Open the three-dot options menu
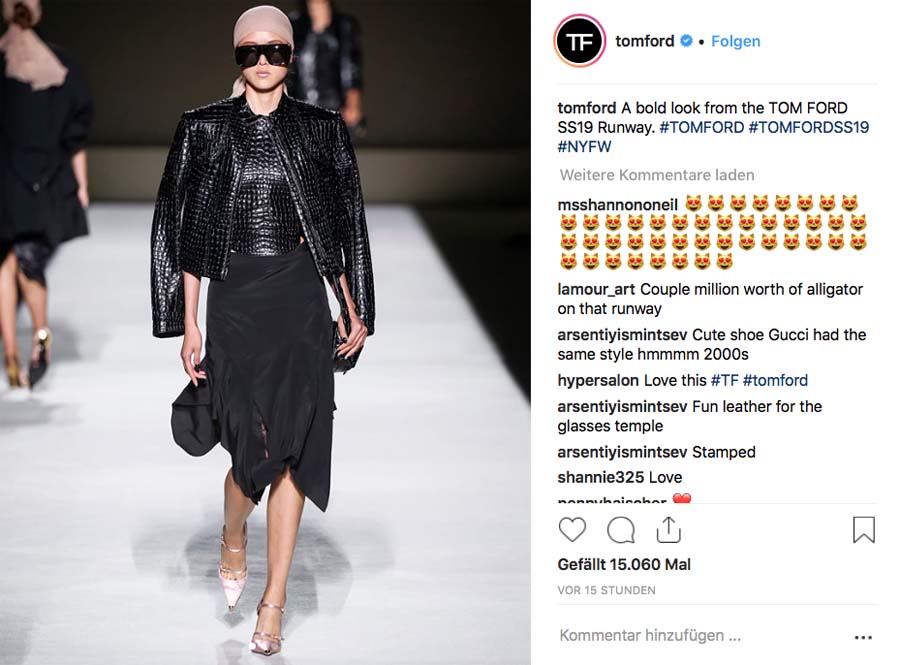This screenshot has width=900, height=665. [x=863, y=637]
